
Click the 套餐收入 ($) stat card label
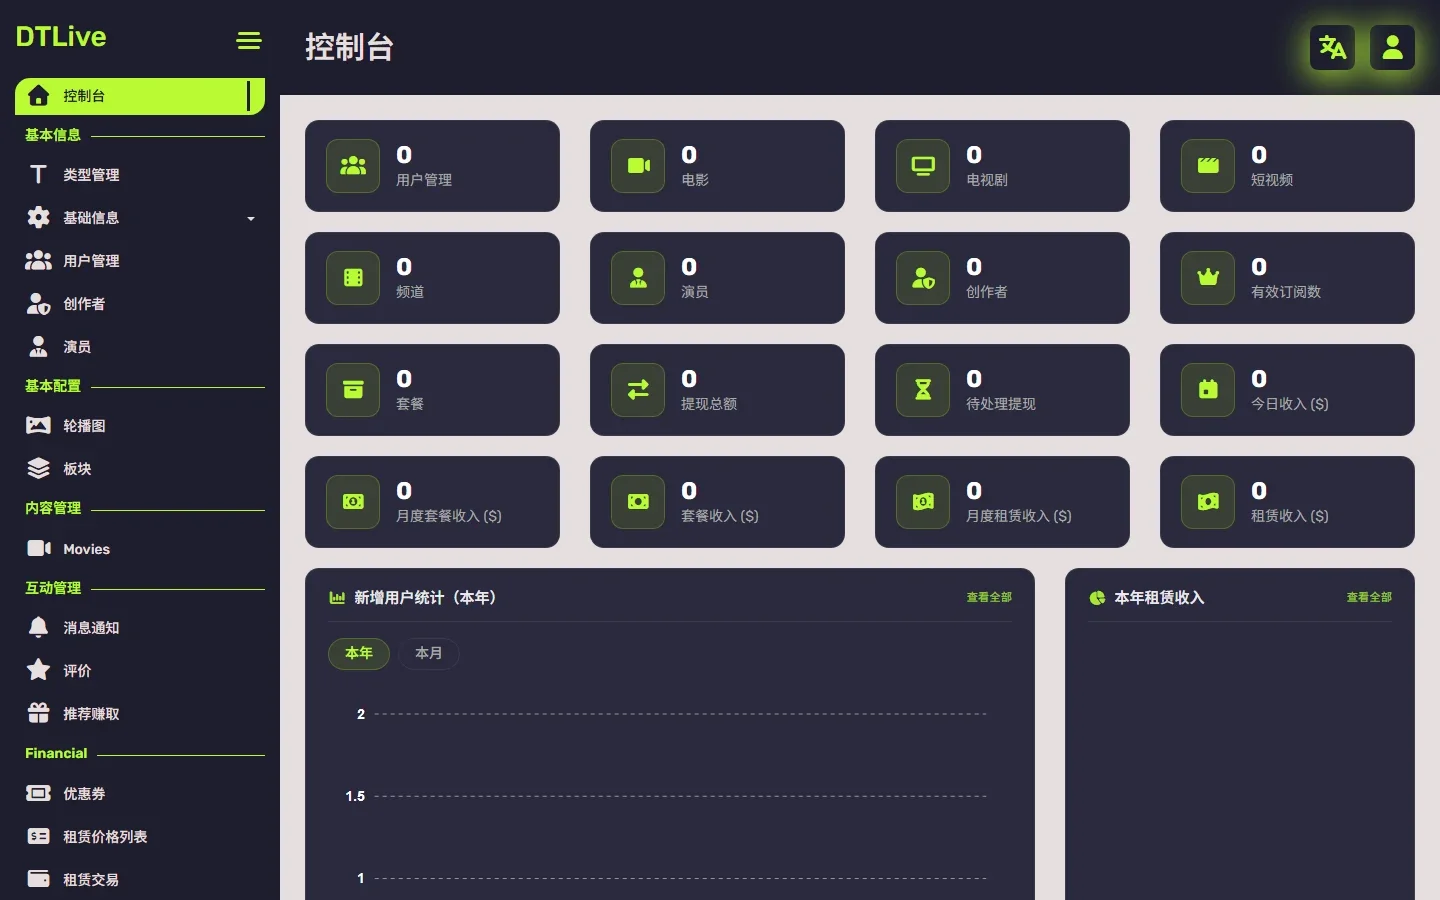click(x=720, y=516)
